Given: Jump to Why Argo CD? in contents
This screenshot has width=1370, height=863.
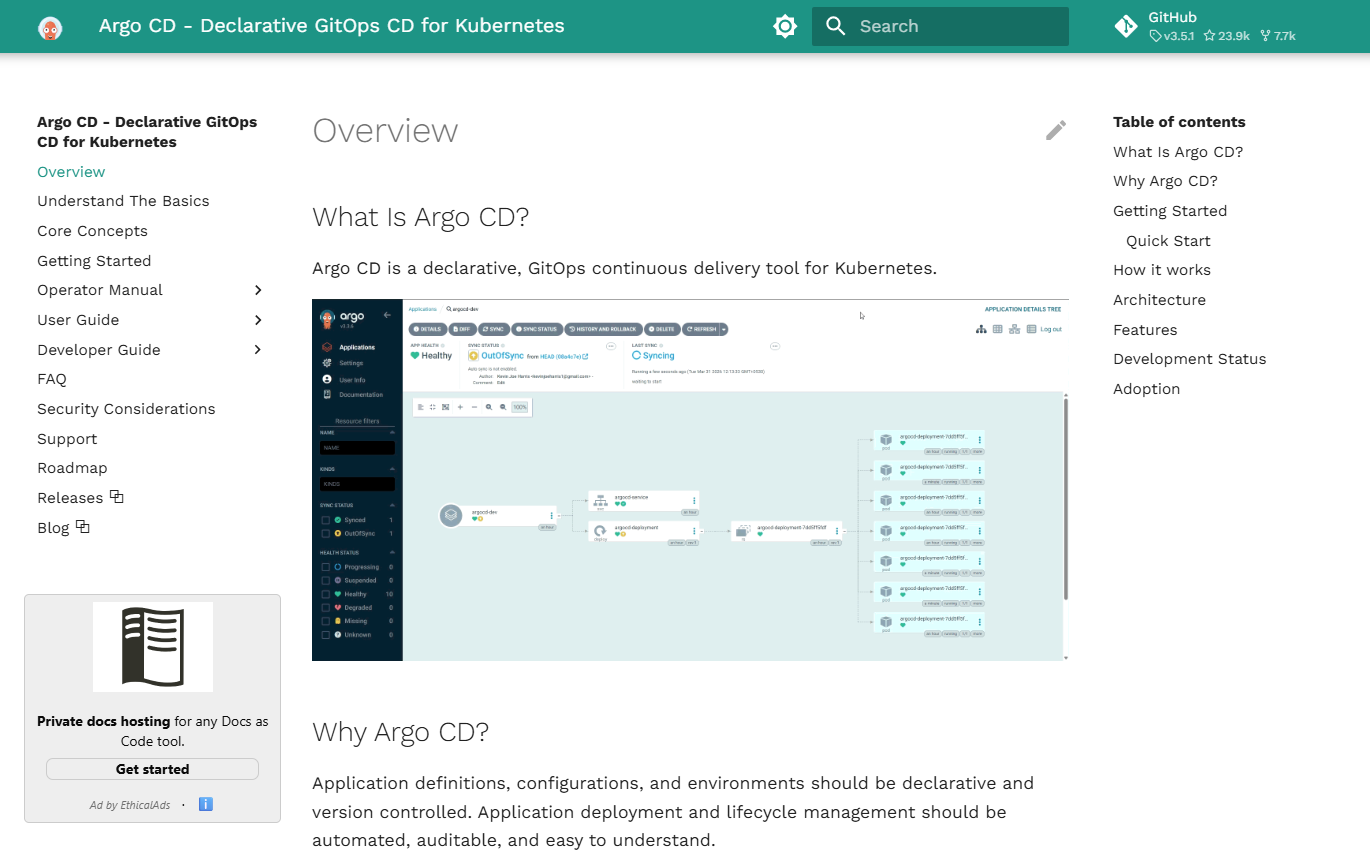Looking at the screenshot, I should coord(1165,181).
